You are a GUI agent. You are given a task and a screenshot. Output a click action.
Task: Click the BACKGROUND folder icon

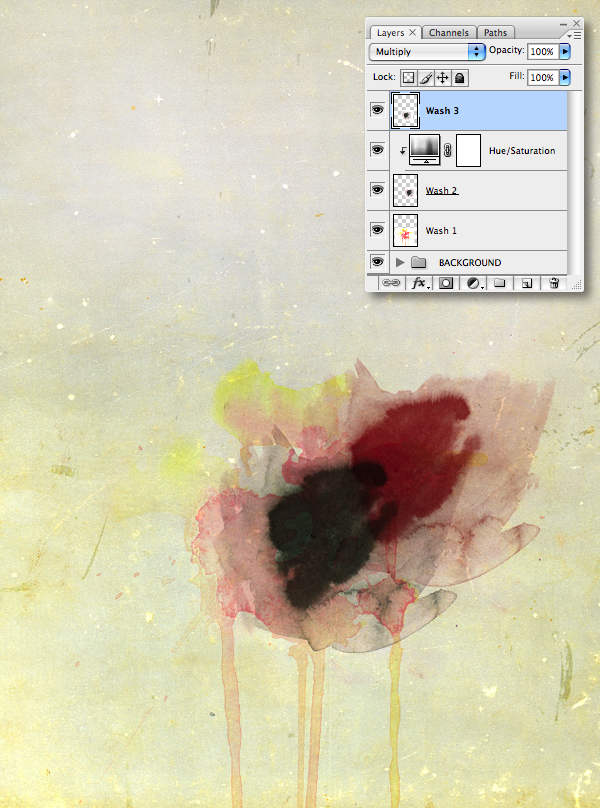[x=419, y=262]
